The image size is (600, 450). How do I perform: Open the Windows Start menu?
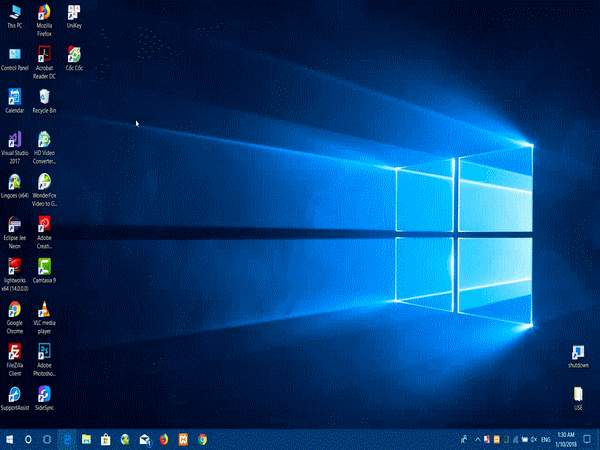(10, 439)
